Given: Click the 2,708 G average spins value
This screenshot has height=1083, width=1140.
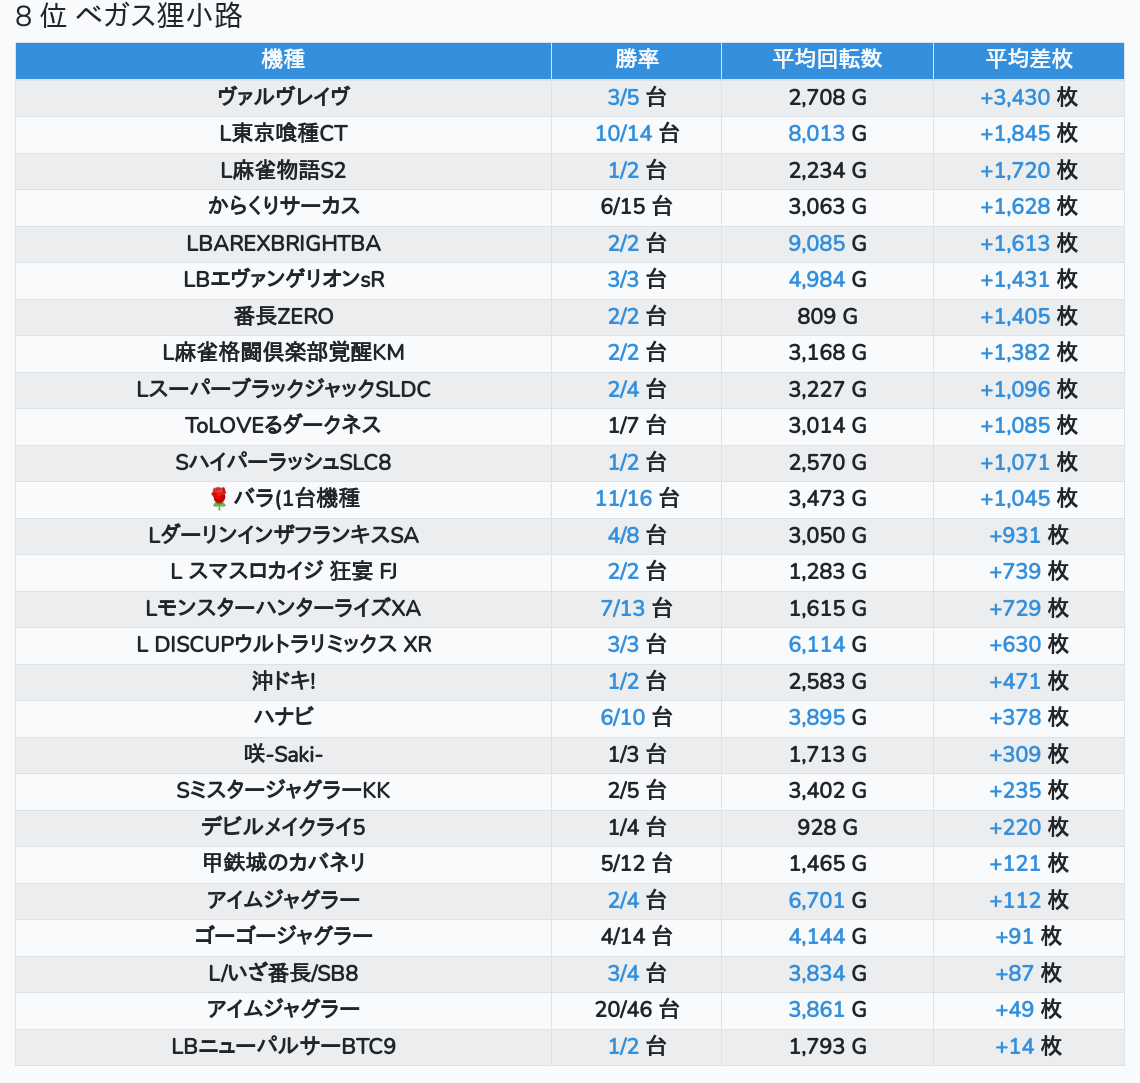Looking at the screenshot, I should point(827,97).
